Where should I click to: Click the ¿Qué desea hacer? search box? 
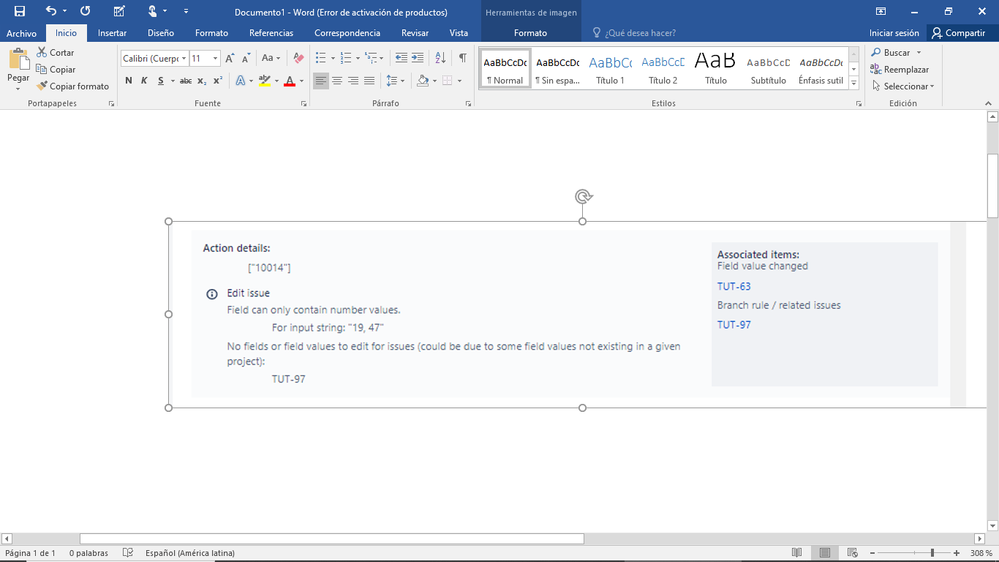tap(640, 33)
